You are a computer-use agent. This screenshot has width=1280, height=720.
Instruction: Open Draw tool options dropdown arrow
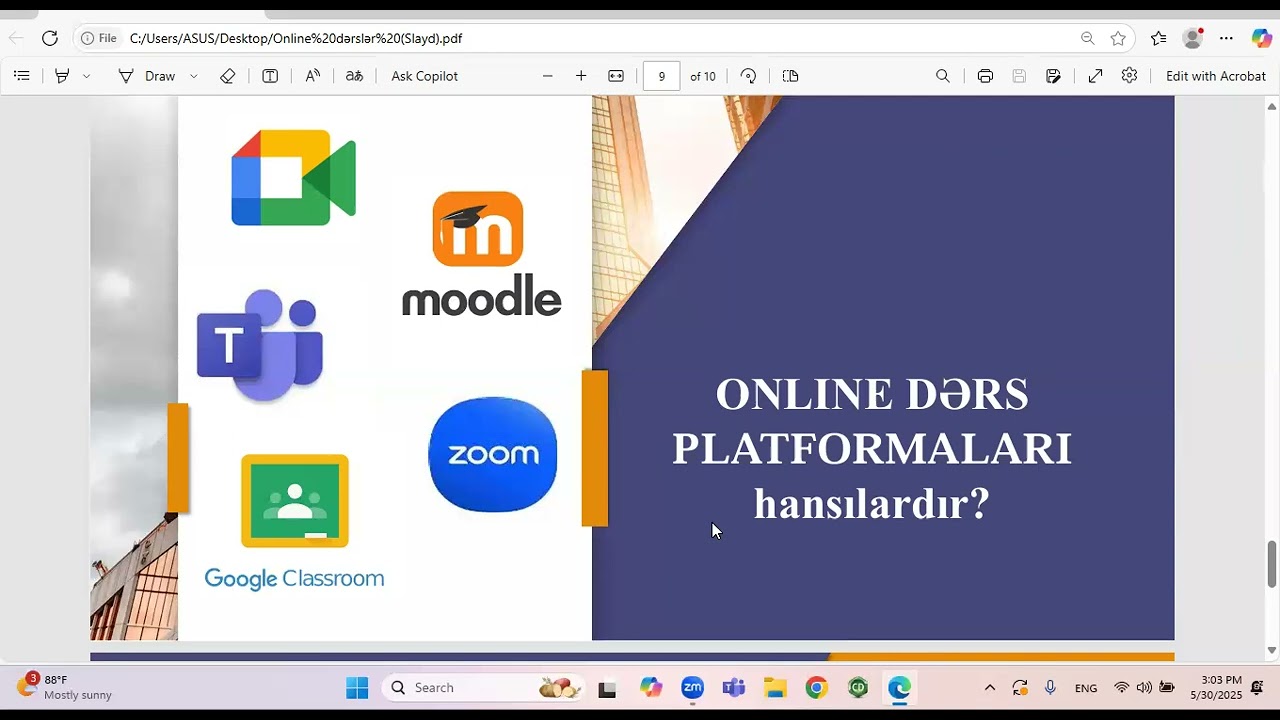click(x=194, y=76)
